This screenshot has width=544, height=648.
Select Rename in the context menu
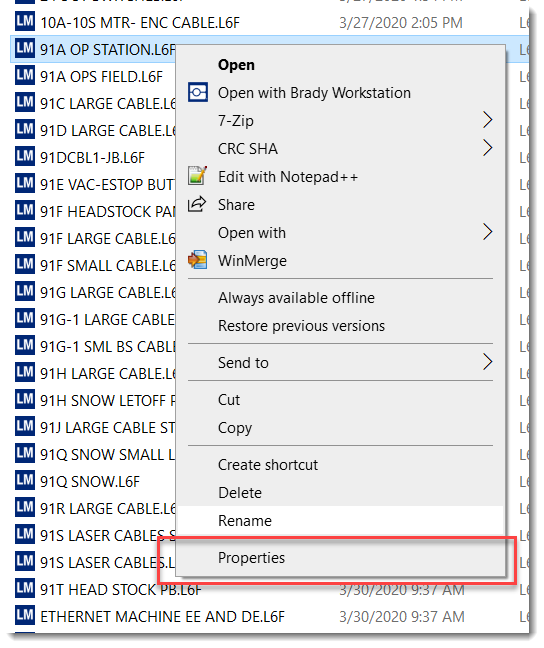(x=245, y=521)
